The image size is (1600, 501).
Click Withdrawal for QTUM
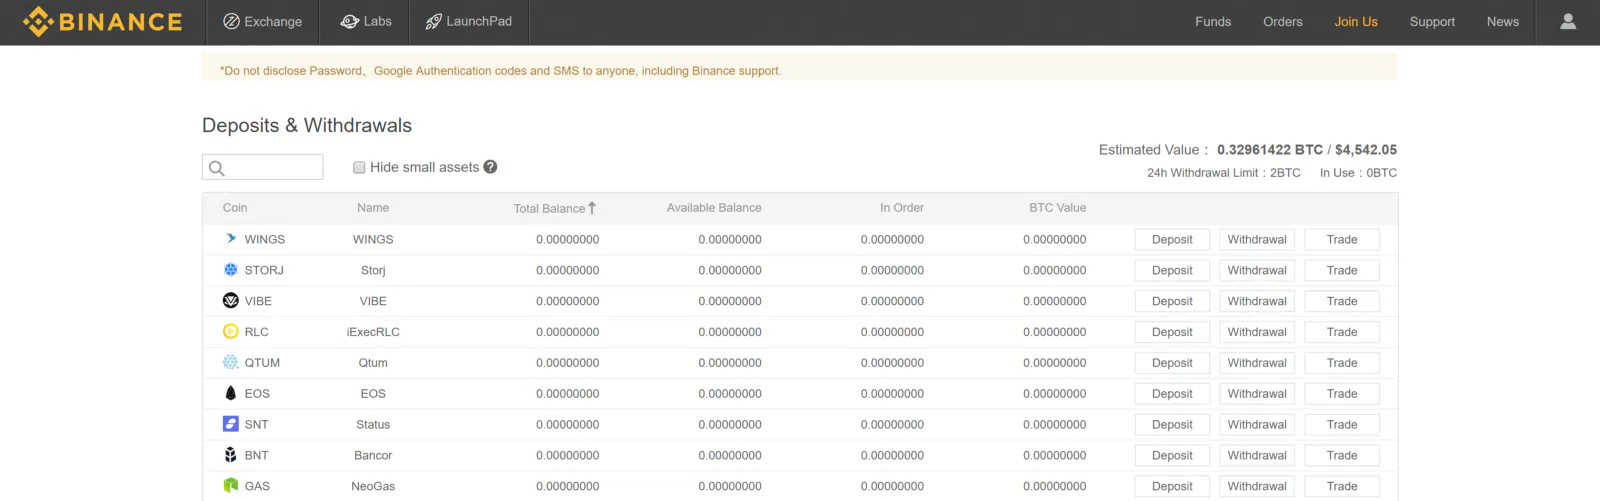click(1257, 363)
